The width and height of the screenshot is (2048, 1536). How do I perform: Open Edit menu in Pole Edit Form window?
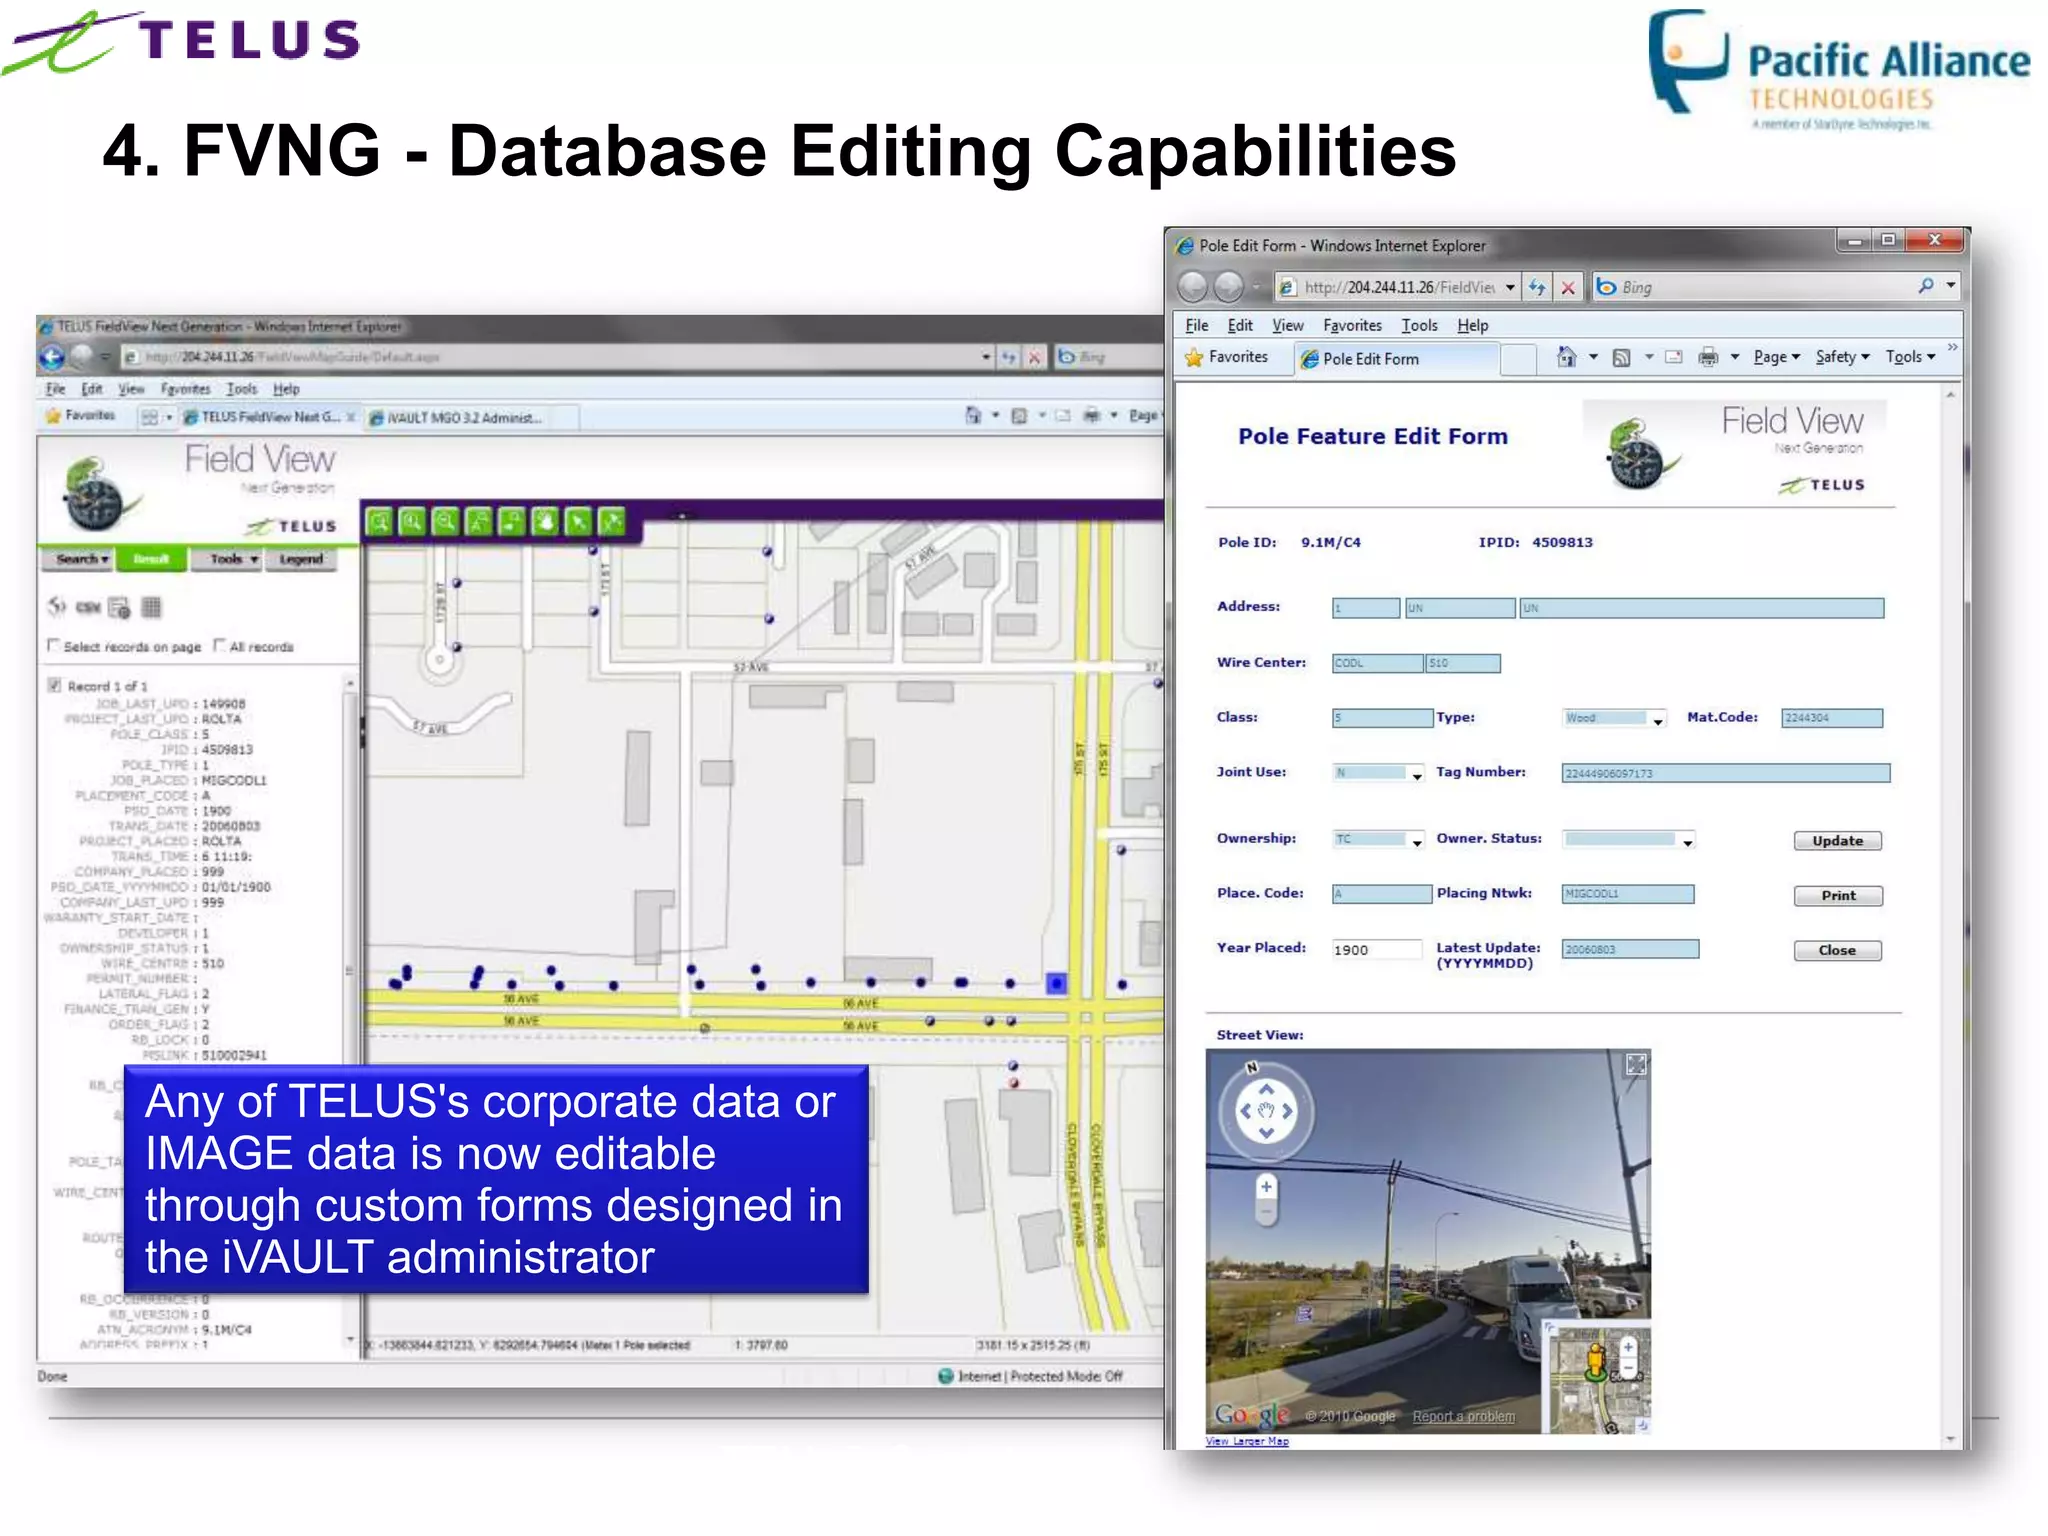click(1240, 325)
